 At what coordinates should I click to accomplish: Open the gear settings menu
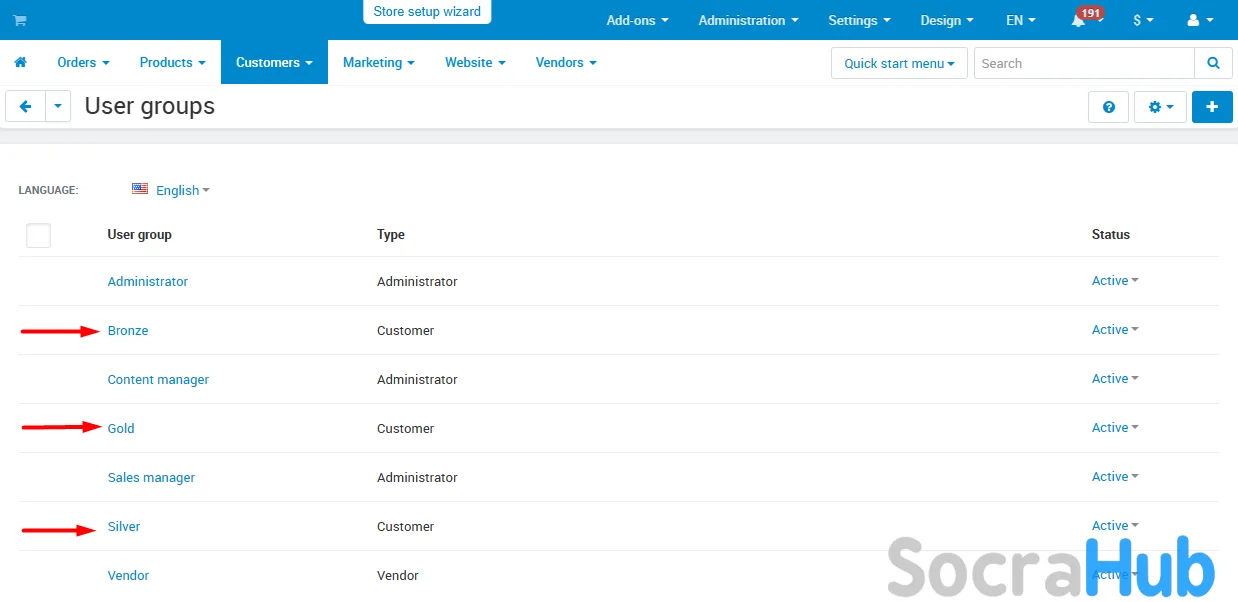pos(1160,107)
